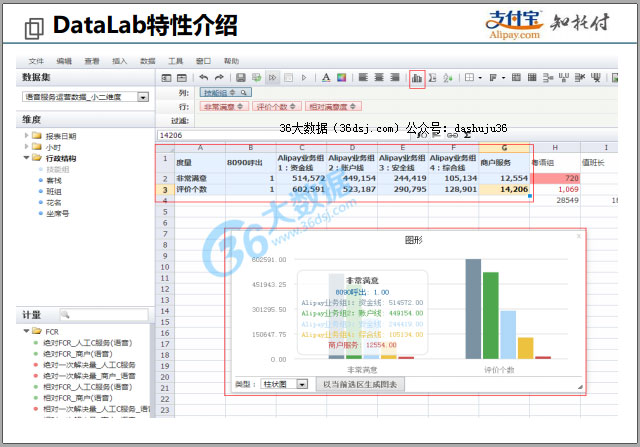Screen dimensions: 640x447
Task: Expand the 报表日期 dimension folder
Action: tap(27, 135)
